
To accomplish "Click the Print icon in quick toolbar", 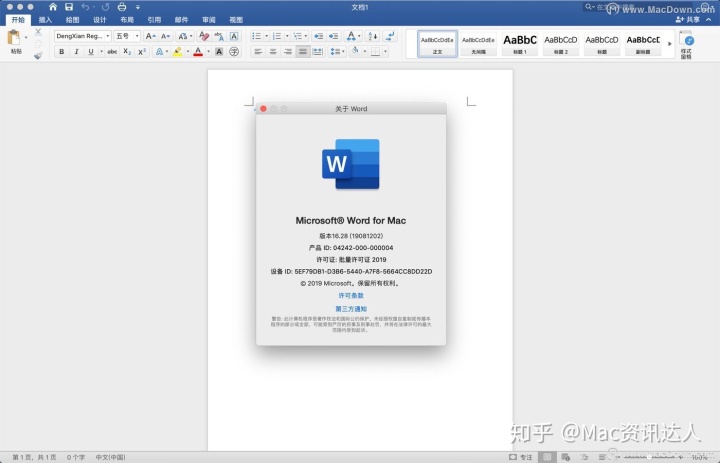I will (x=122, y=7).
